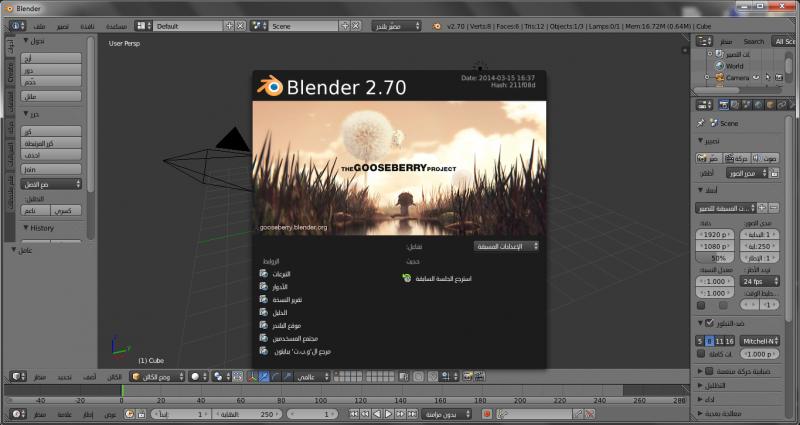Render an OpenGL animation of the viewport

(x=479, y=376)
